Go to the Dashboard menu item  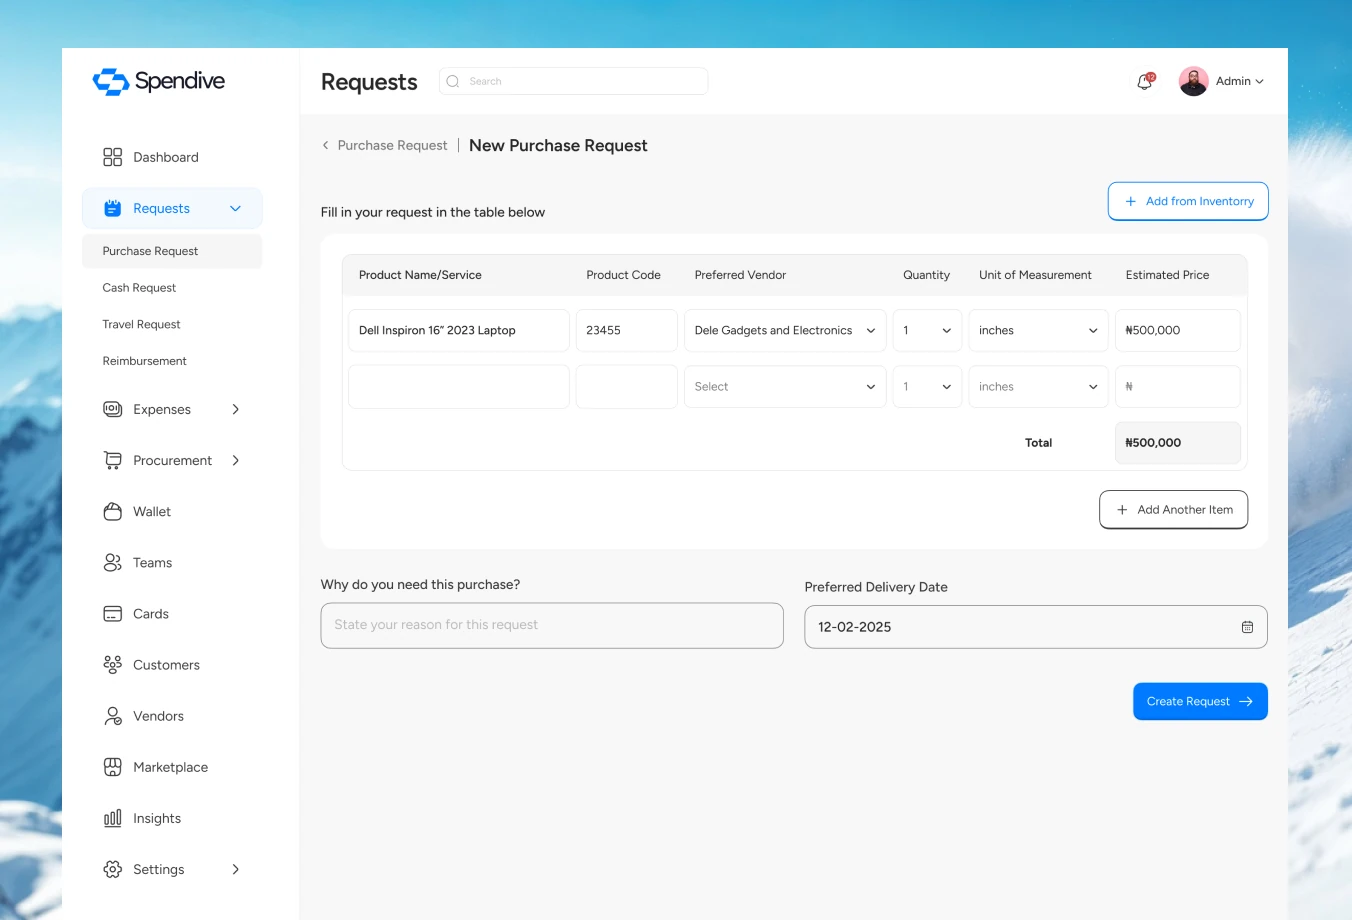tap(166, 157)
